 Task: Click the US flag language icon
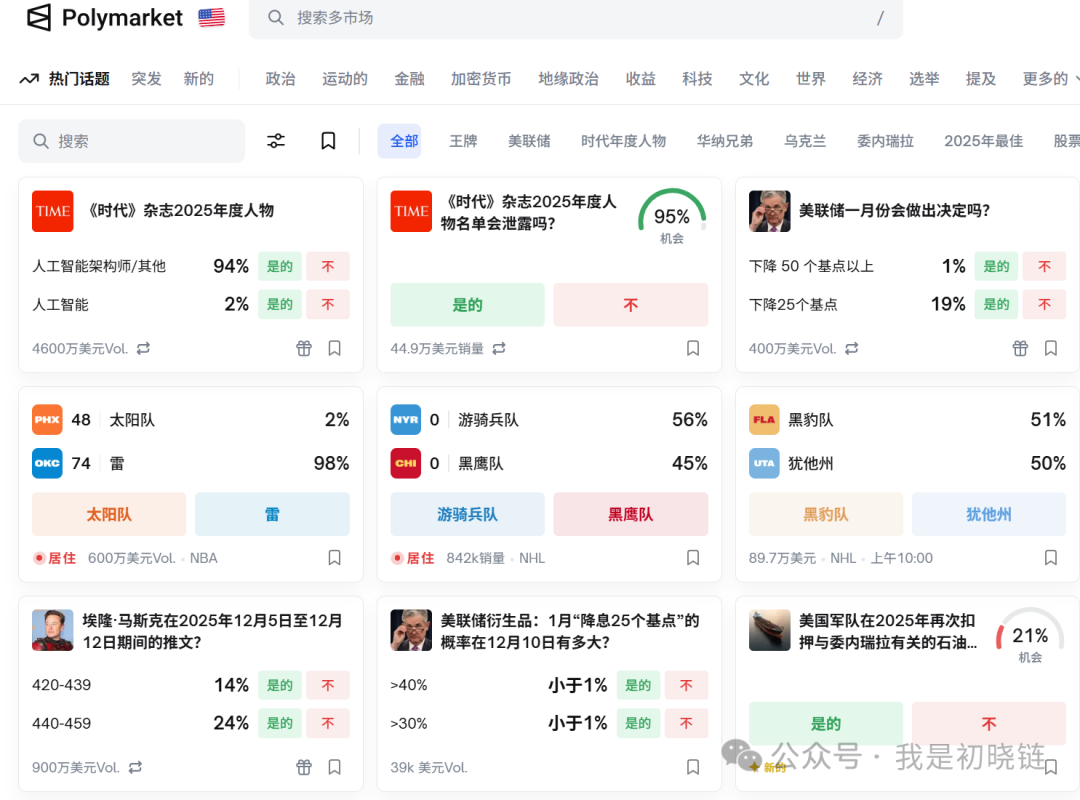point(211,16)
